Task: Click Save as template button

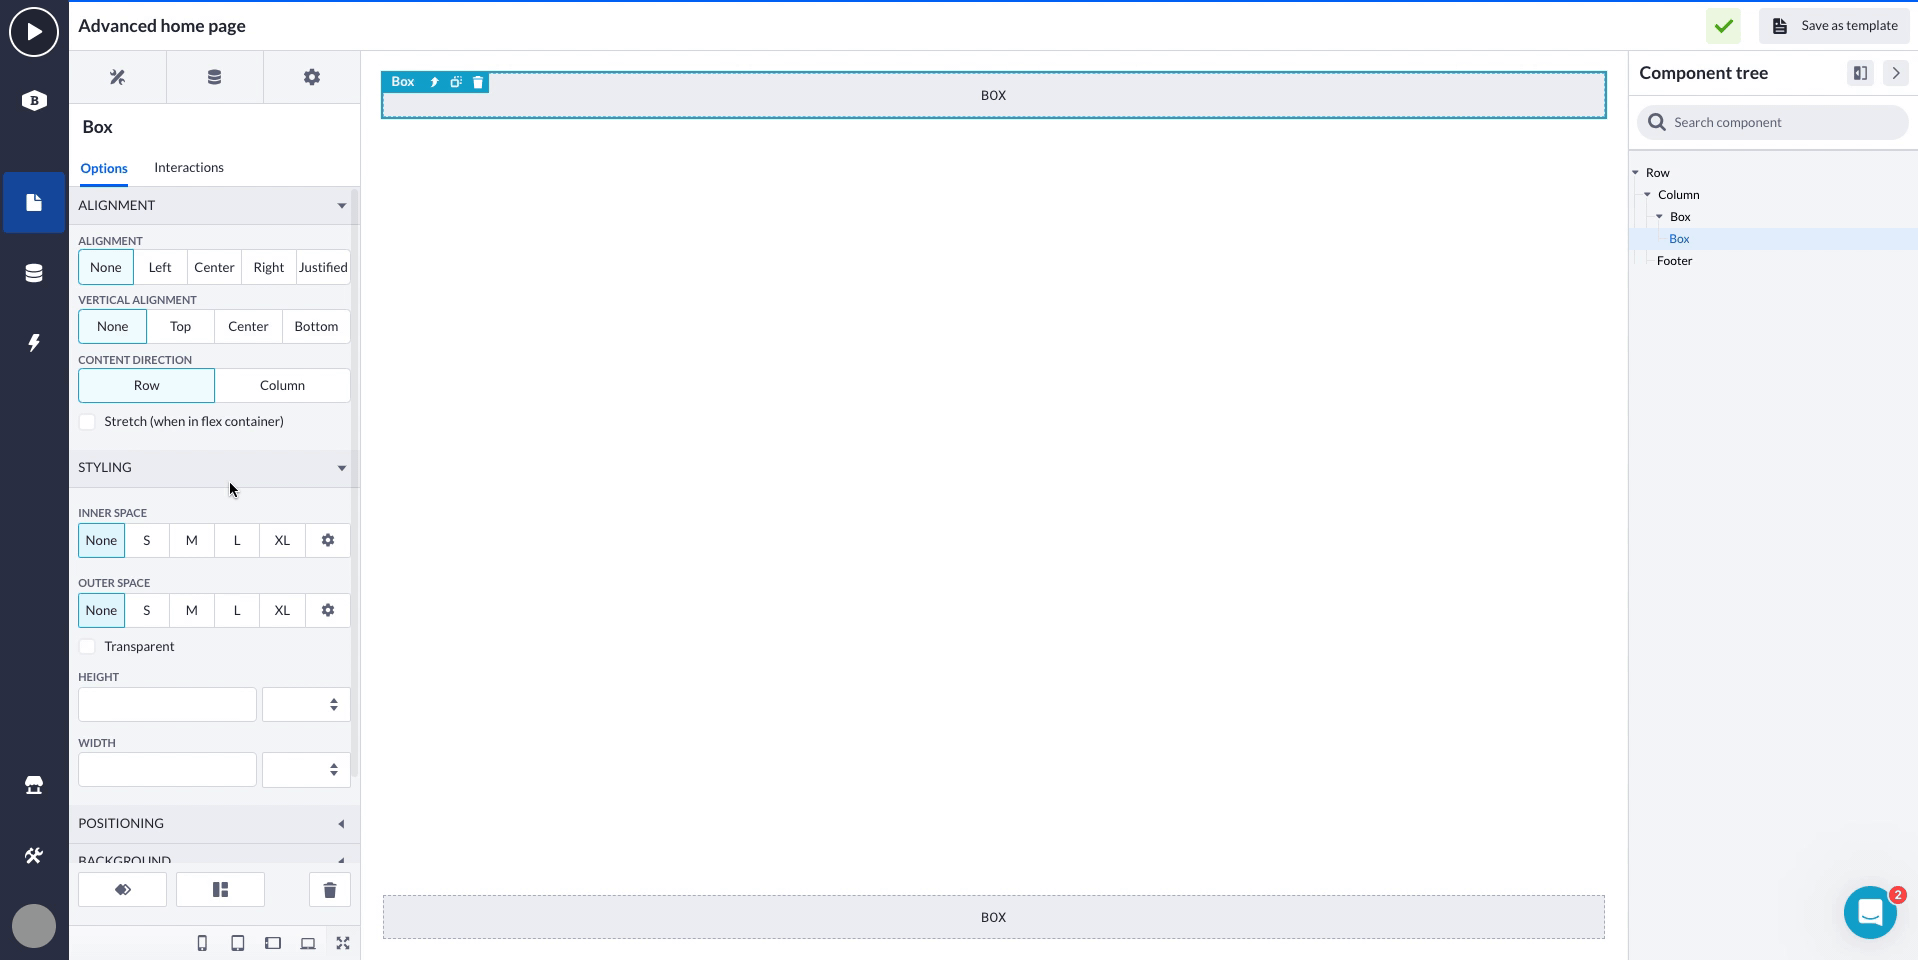Action: click(x=1834, y=26)
